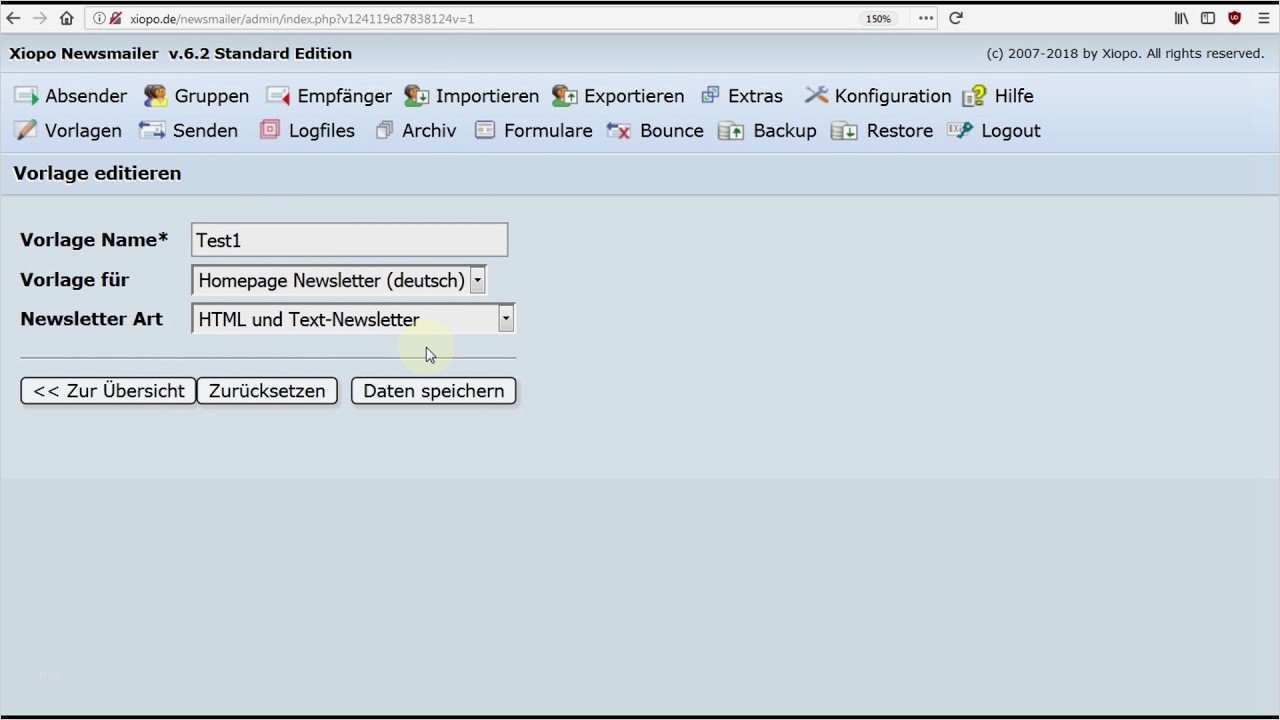Open the Gruppen menu
Viewport: 1280px width, 720px height.
[x=212, y=96]
